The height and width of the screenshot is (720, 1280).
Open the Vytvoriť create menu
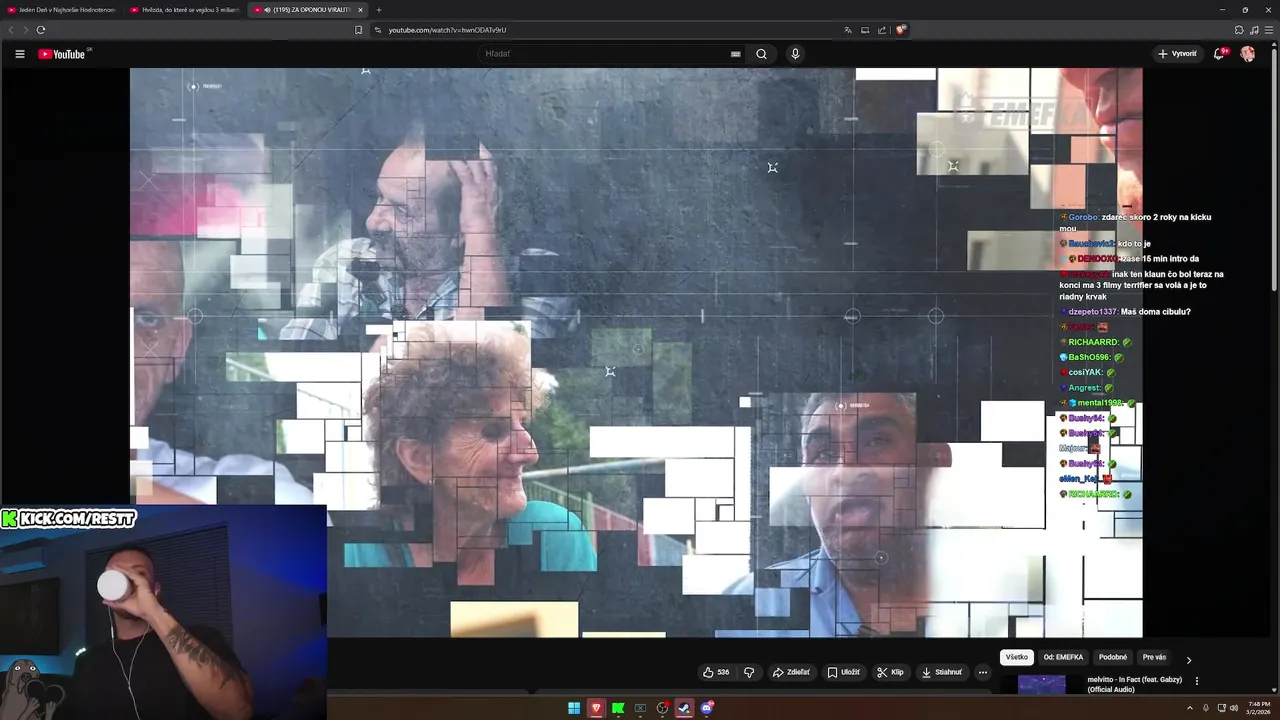pyautogui.click(x=1177, y=54)
